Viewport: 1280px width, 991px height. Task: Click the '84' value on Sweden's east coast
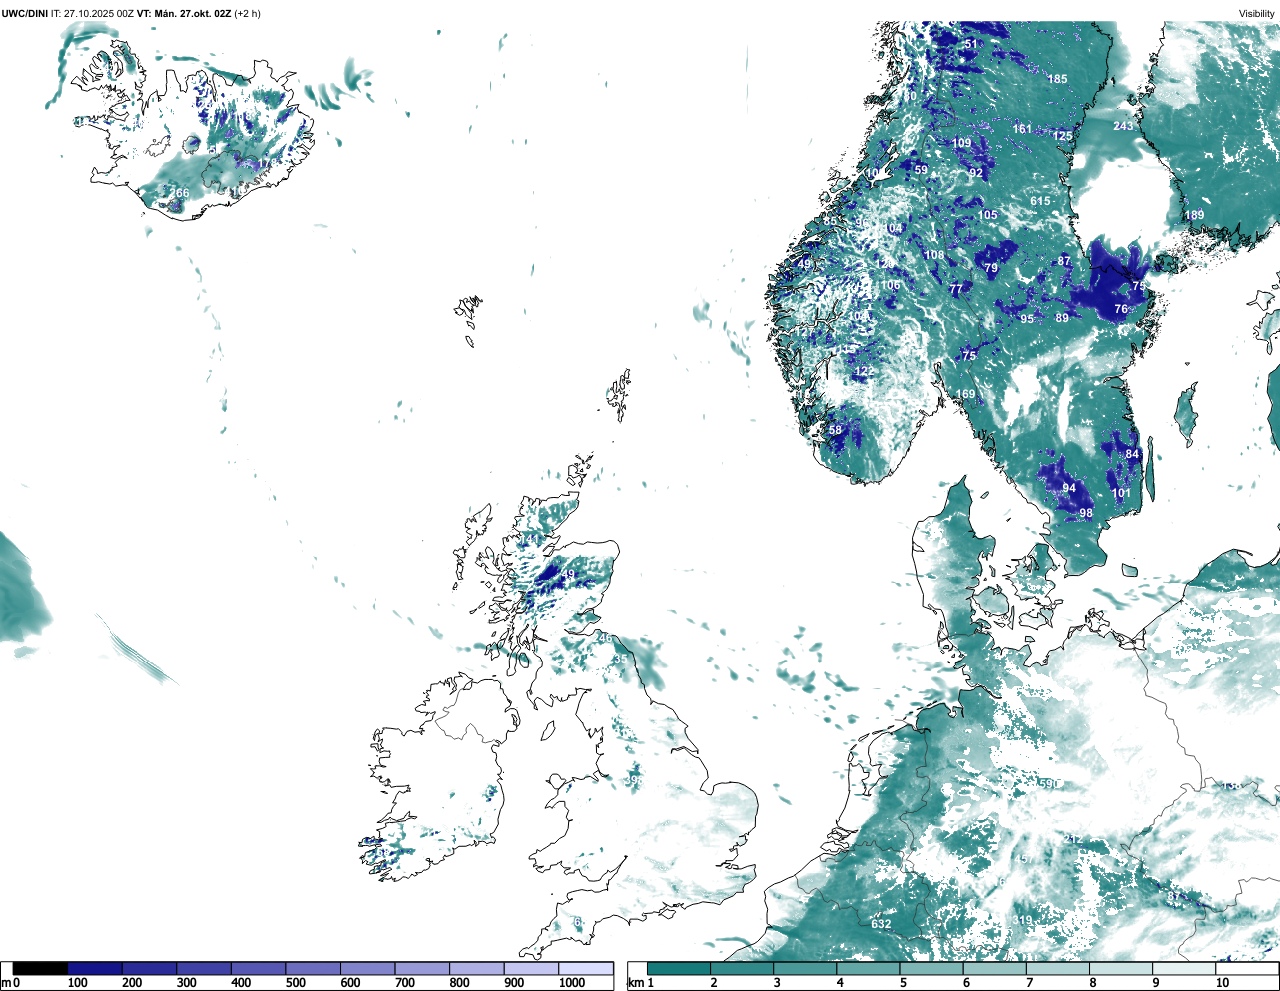click(1132, 454)
